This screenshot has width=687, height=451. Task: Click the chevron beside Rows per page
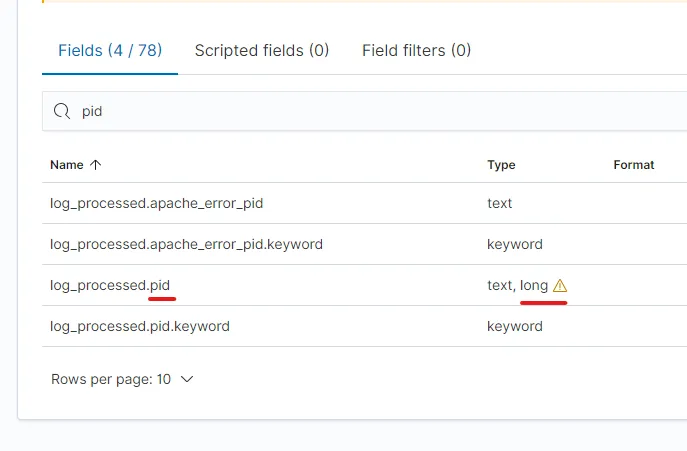(185, 380)
